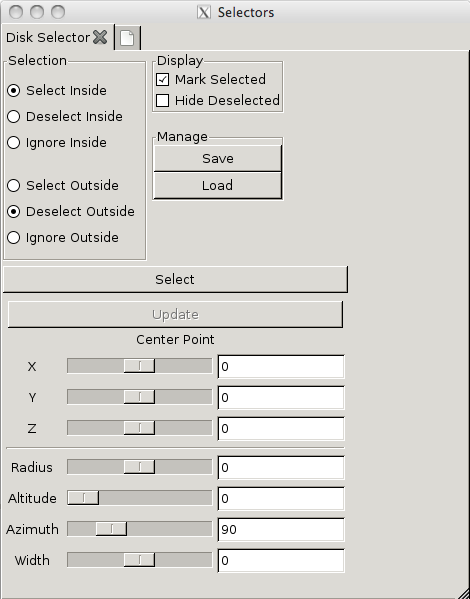Click the Altitude label text

point(32,499)
